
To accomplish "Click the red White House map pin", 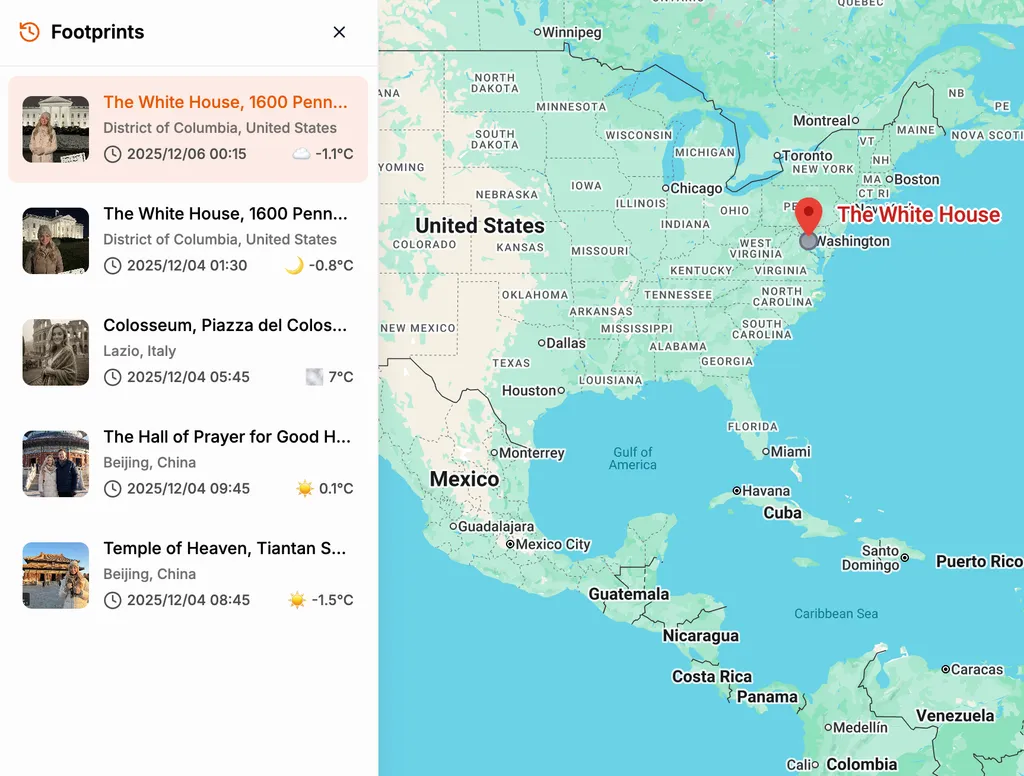I will click(x=808, y=217).
